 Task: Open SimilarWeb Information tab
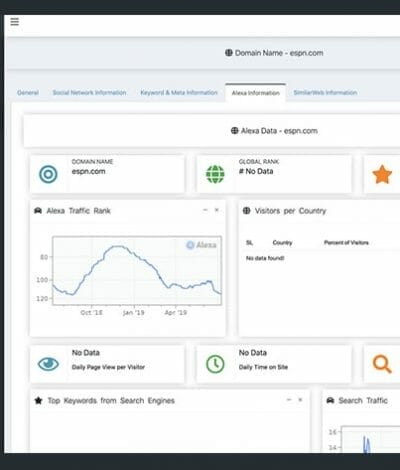click(325, 93)
